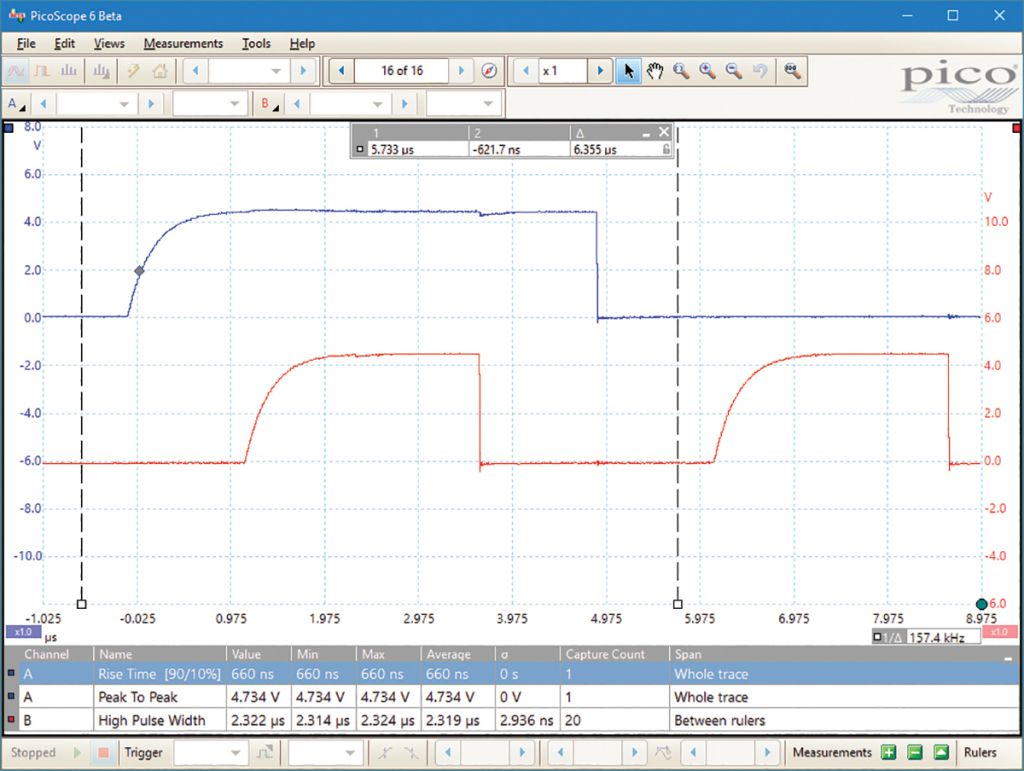Select the High Pulse Width measurement row
Screen dimensions: 1024x771
tap(512, 720)
